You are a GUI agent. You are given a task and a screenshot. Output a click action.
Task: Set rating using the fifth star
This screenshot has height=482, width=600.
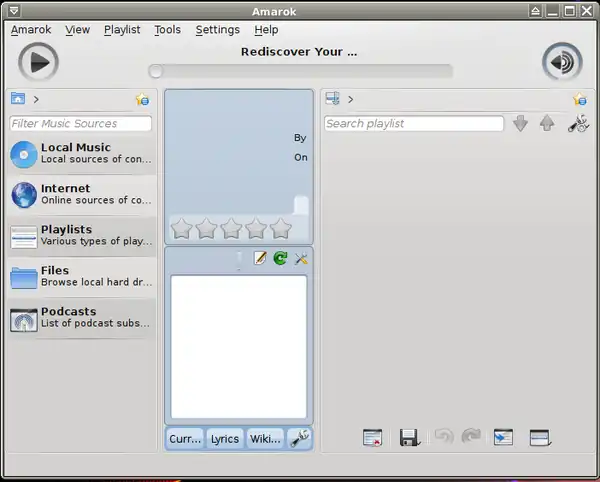(281, 229)
